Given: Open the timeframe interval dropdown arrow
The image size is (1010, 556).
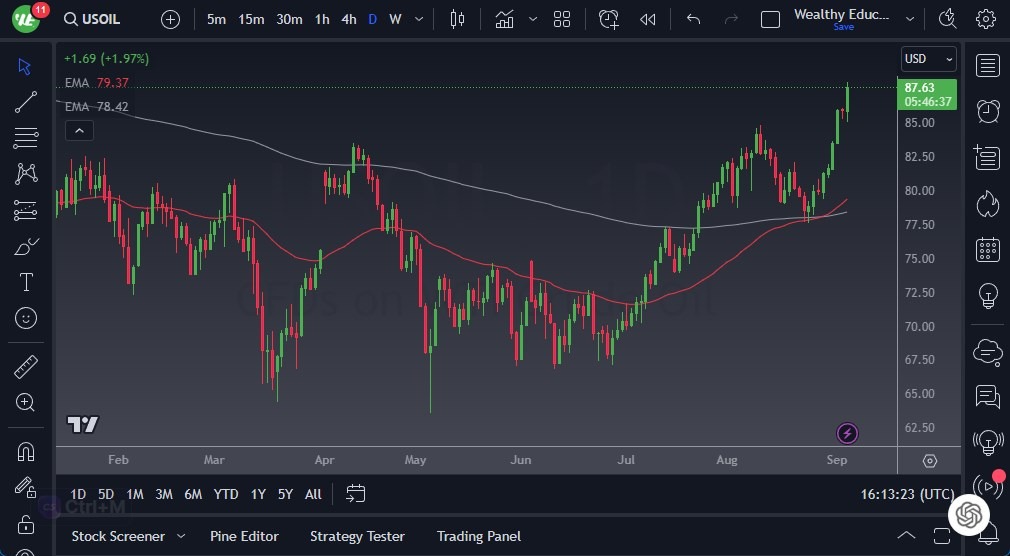Looking at the screenshot, I should coord(418,19).
